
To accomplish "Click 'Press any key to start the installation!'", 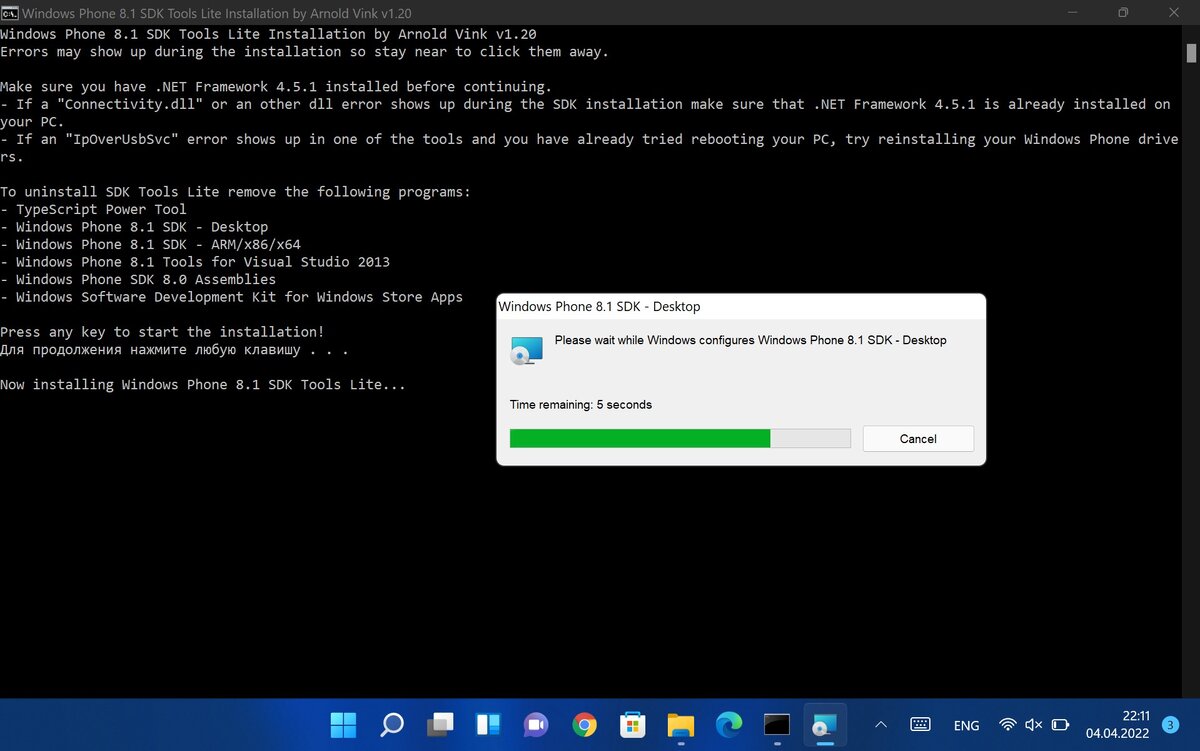I will point(162,331).
